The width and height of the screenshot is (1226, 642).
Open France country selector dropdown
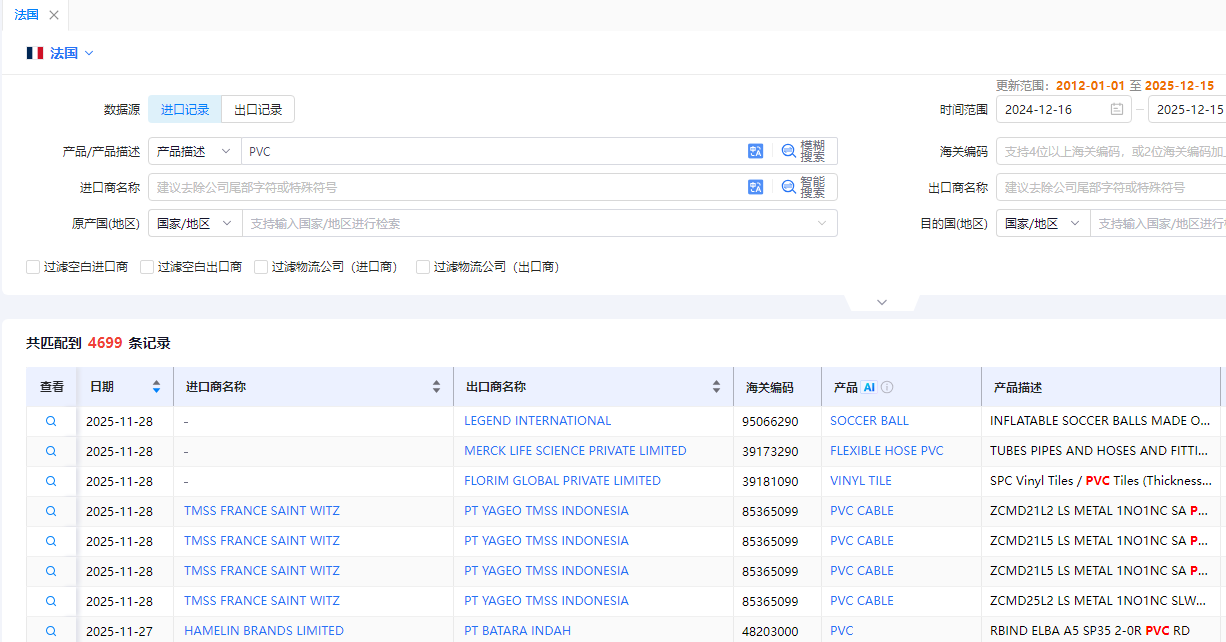61,53
